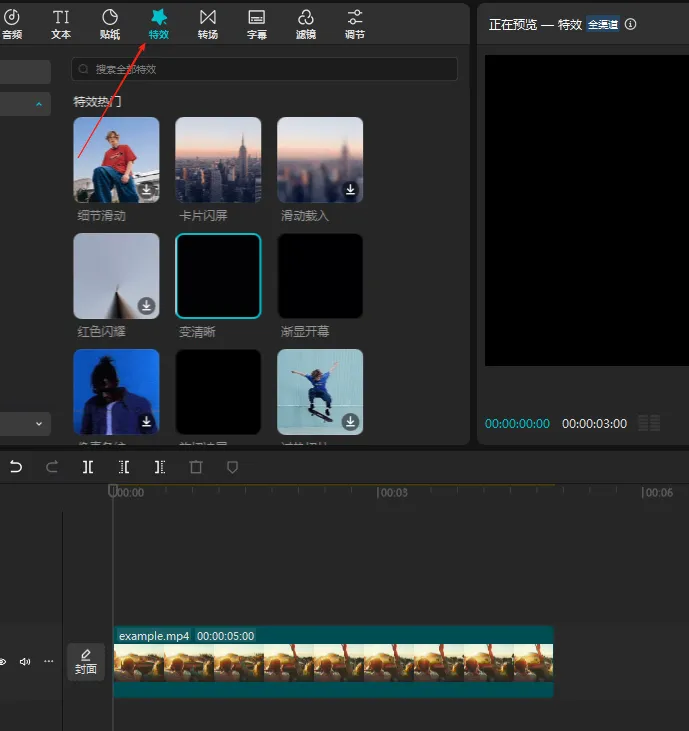Click the delete-right trim tool icon

pyautogui.click(x=160, y=467)
